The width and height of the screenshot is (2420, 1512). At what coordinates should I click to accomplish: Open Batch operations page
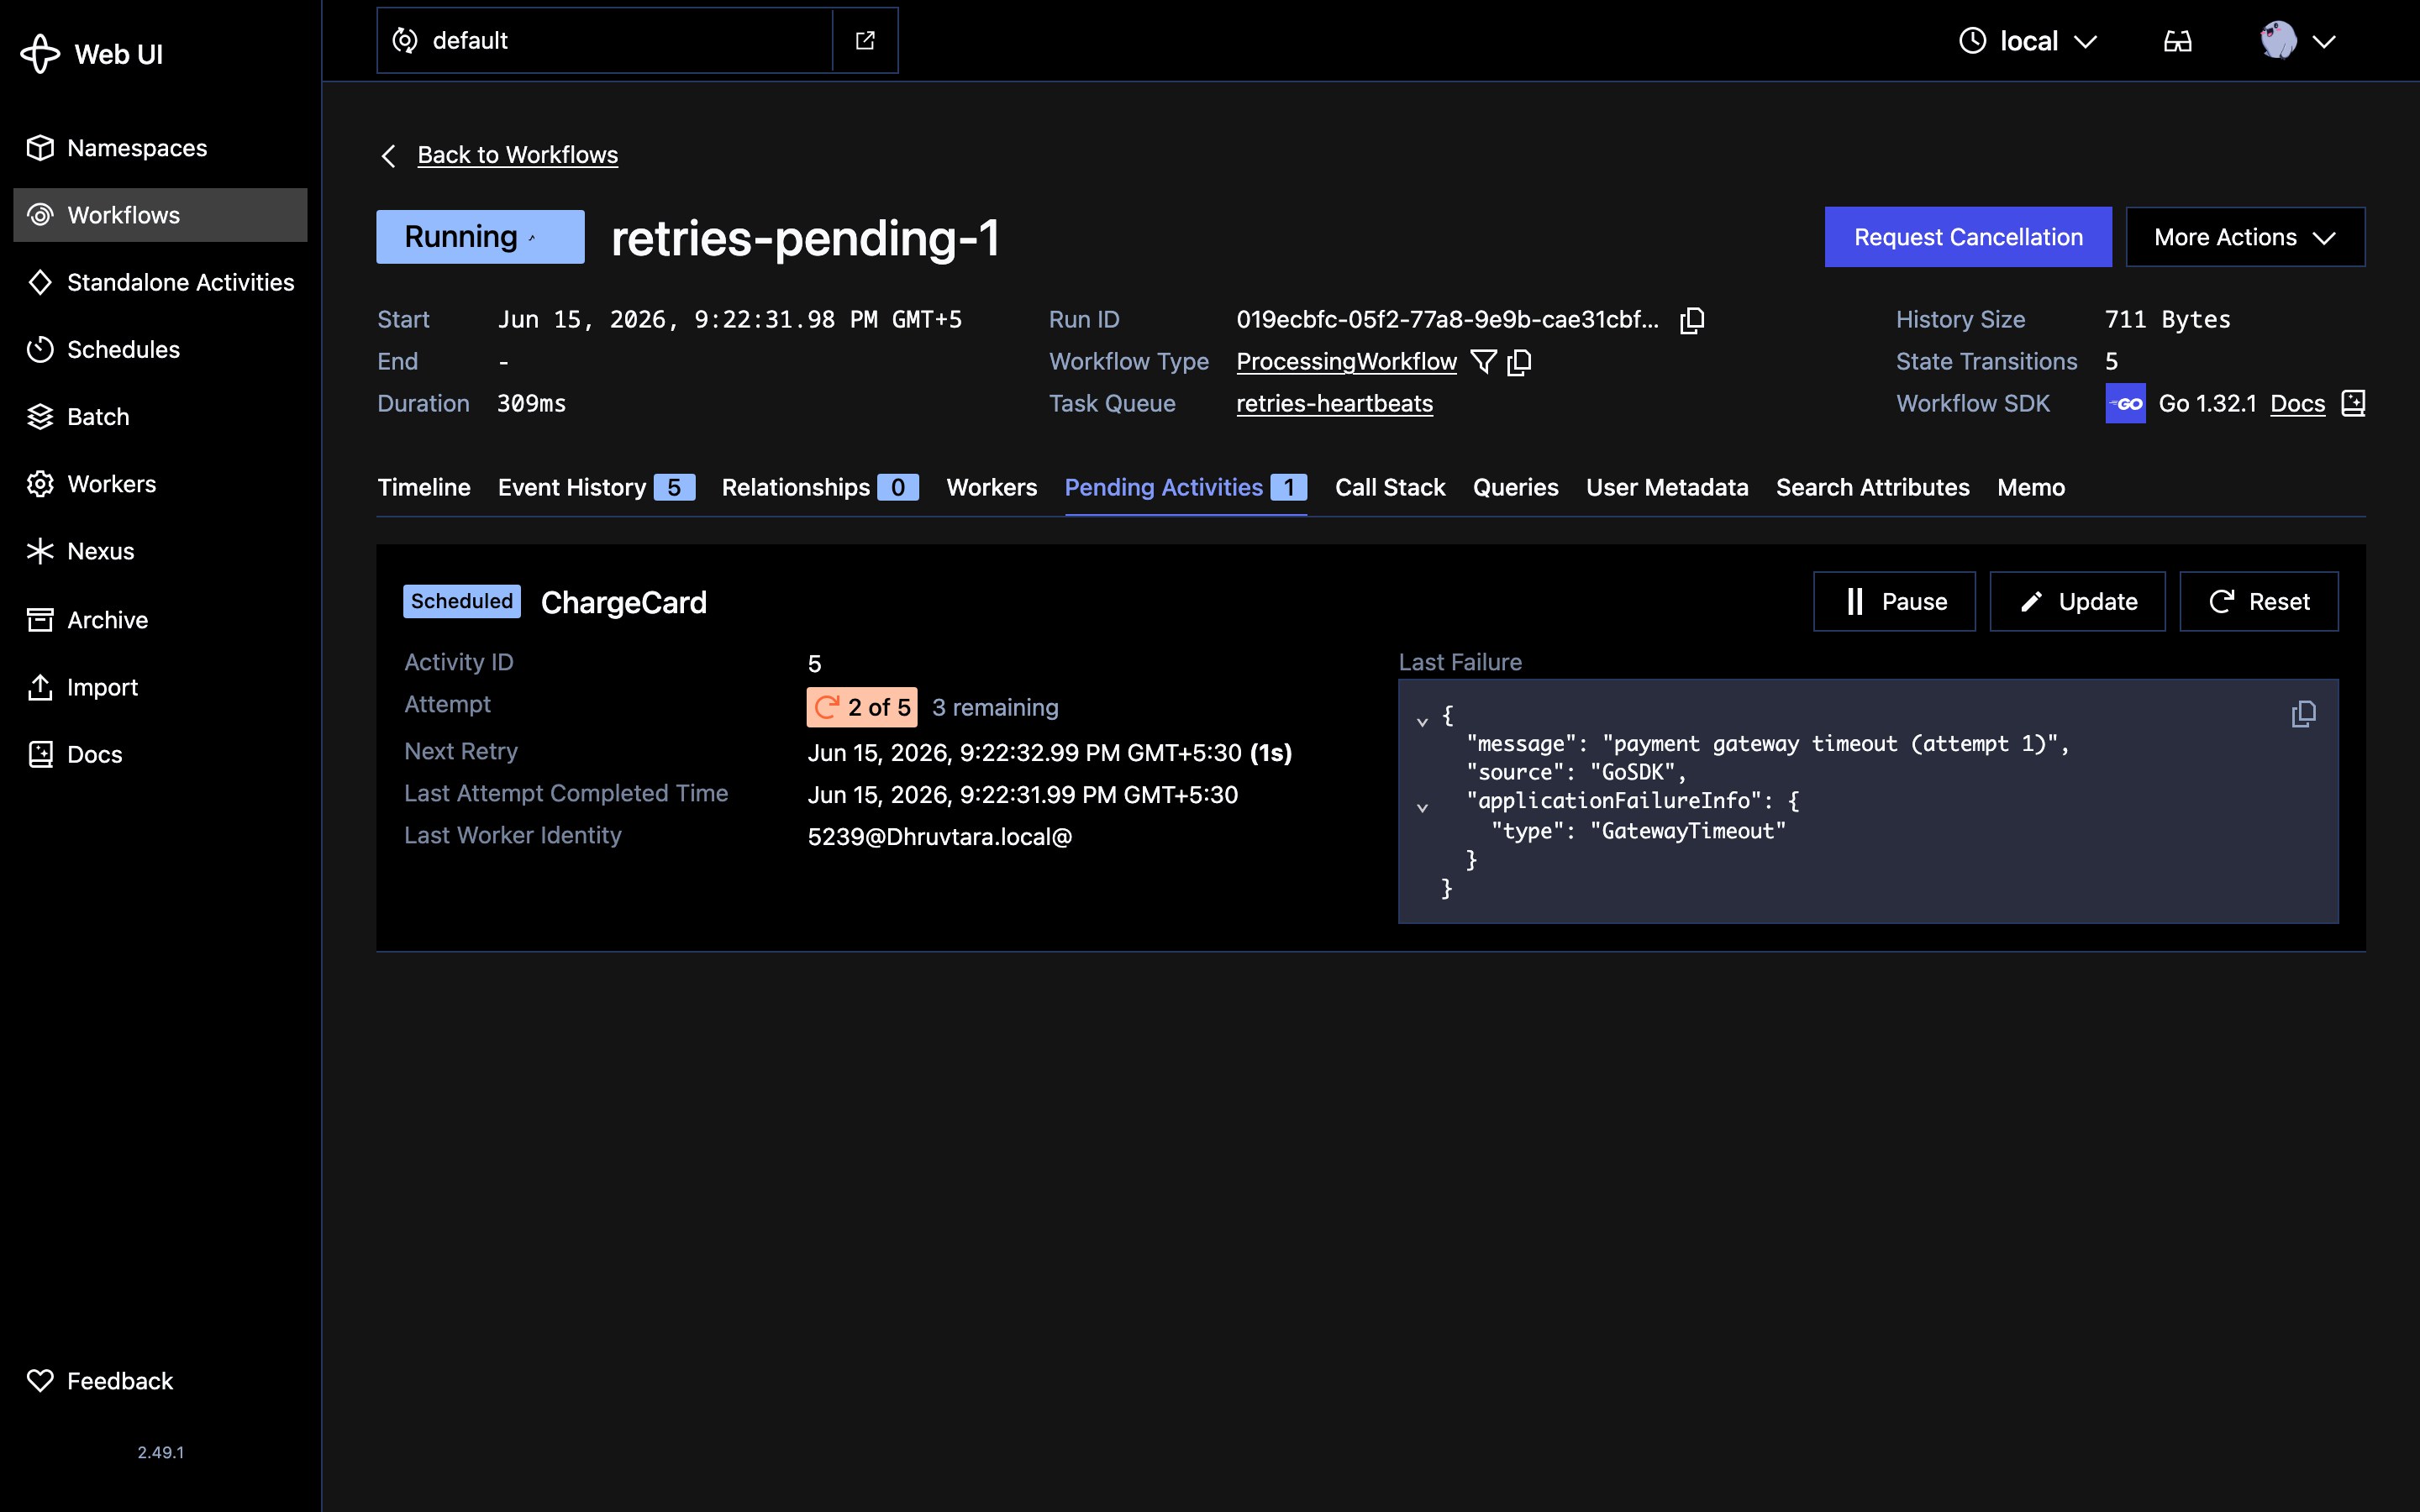(x=160, y=416)
